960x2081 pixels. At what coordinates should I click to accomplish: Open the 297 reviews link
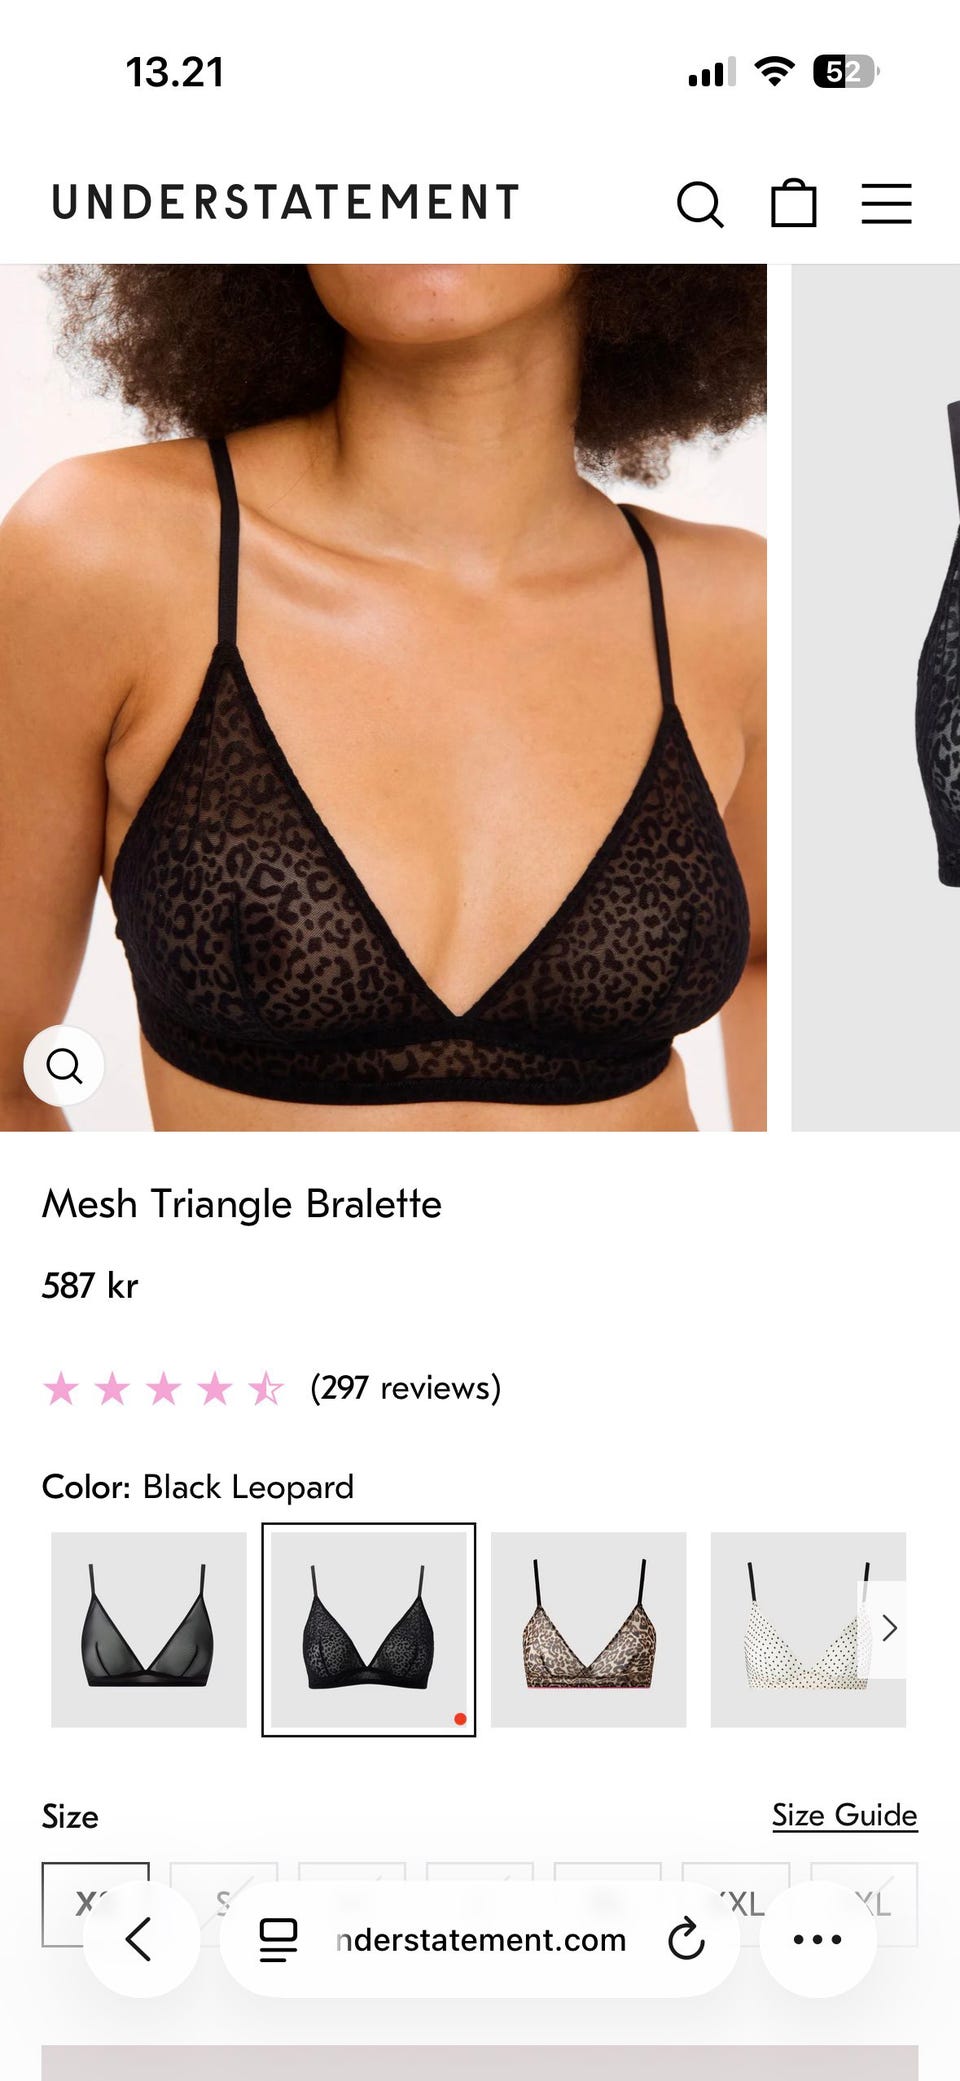406,1388
